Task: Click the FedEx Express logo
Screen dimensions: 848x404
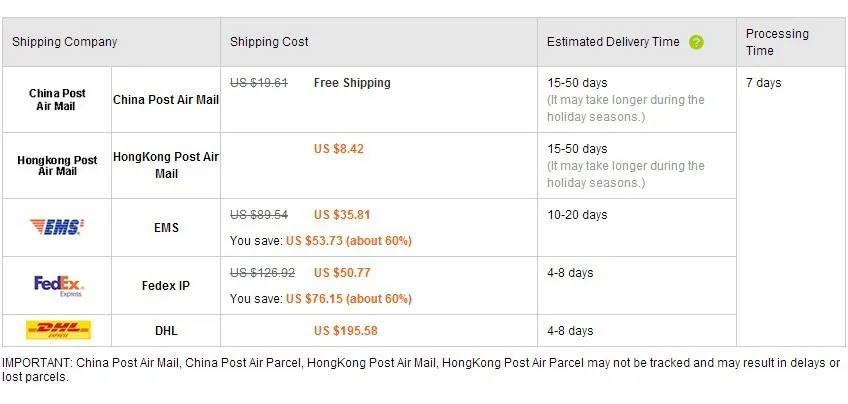Action: tap(58, 286)
